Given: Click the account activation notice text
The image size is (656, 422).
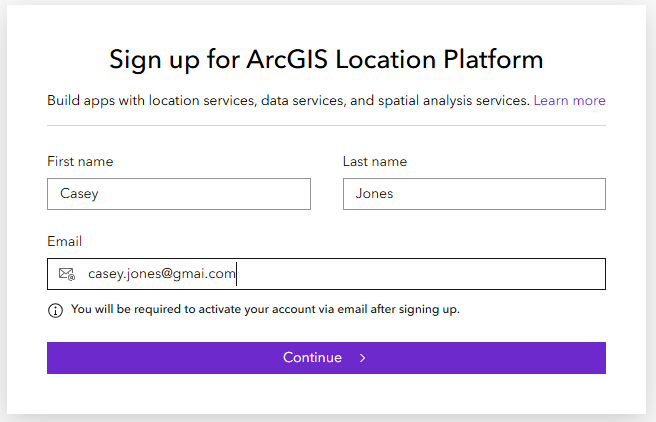Looking at the screenshot, I should (265, 309).
